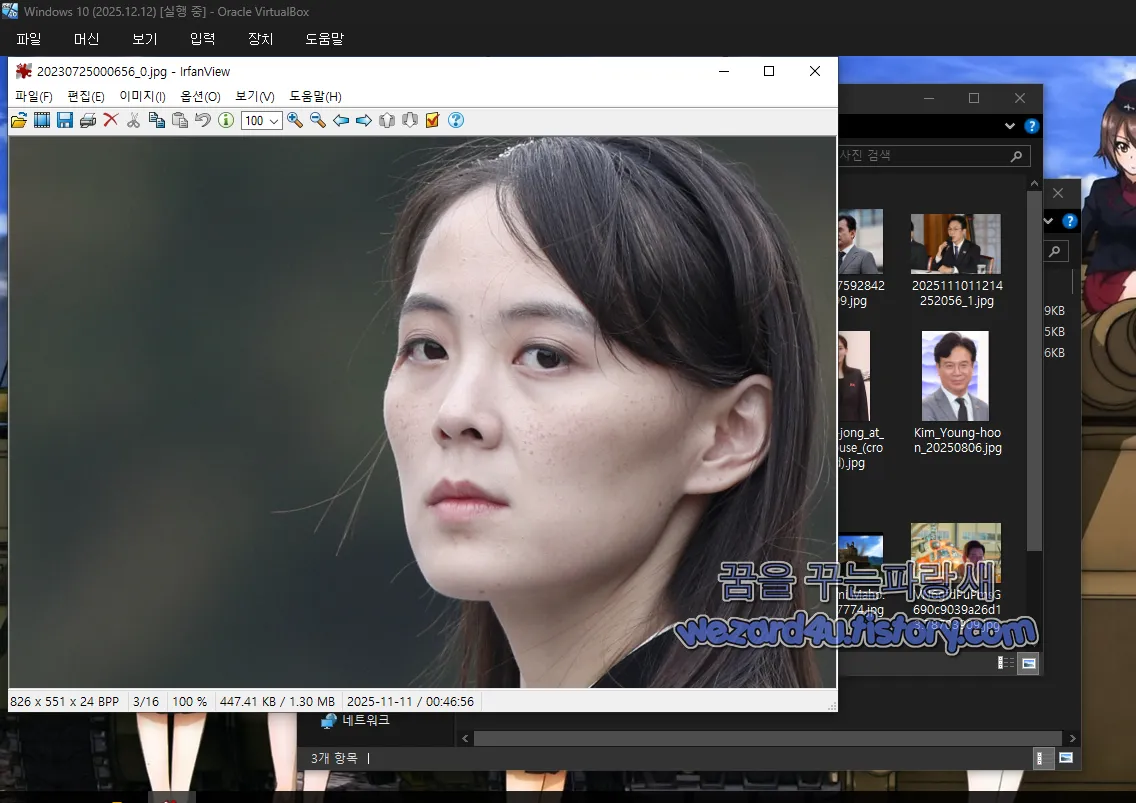This screenshot has width=1136, height=803.
Task: Click the next page down arrow icon
Action: (x=410, y=120)
